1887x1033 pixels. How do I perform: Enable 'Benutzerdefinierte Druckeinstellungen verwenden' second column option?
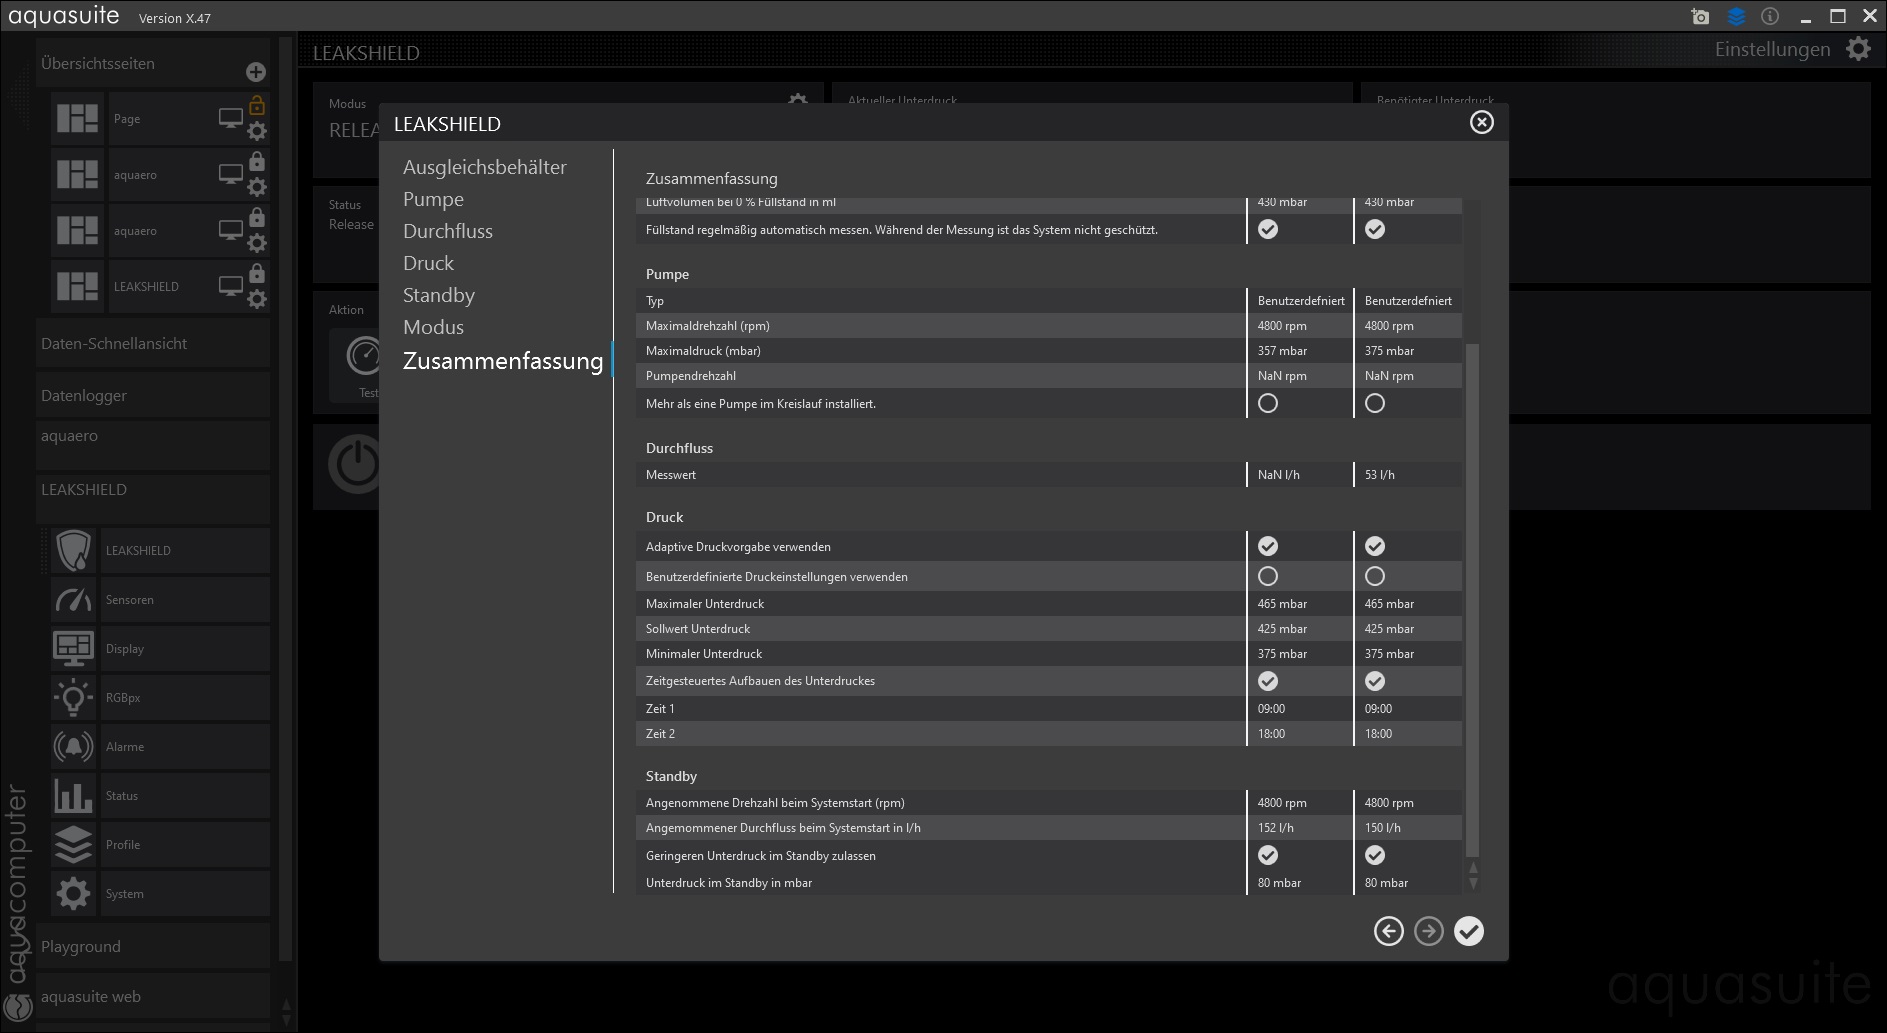click(x=1375, y=577)
